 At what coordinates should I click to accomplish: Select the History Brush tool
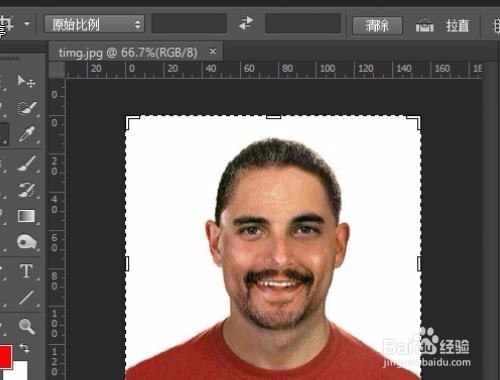point(27,190)
